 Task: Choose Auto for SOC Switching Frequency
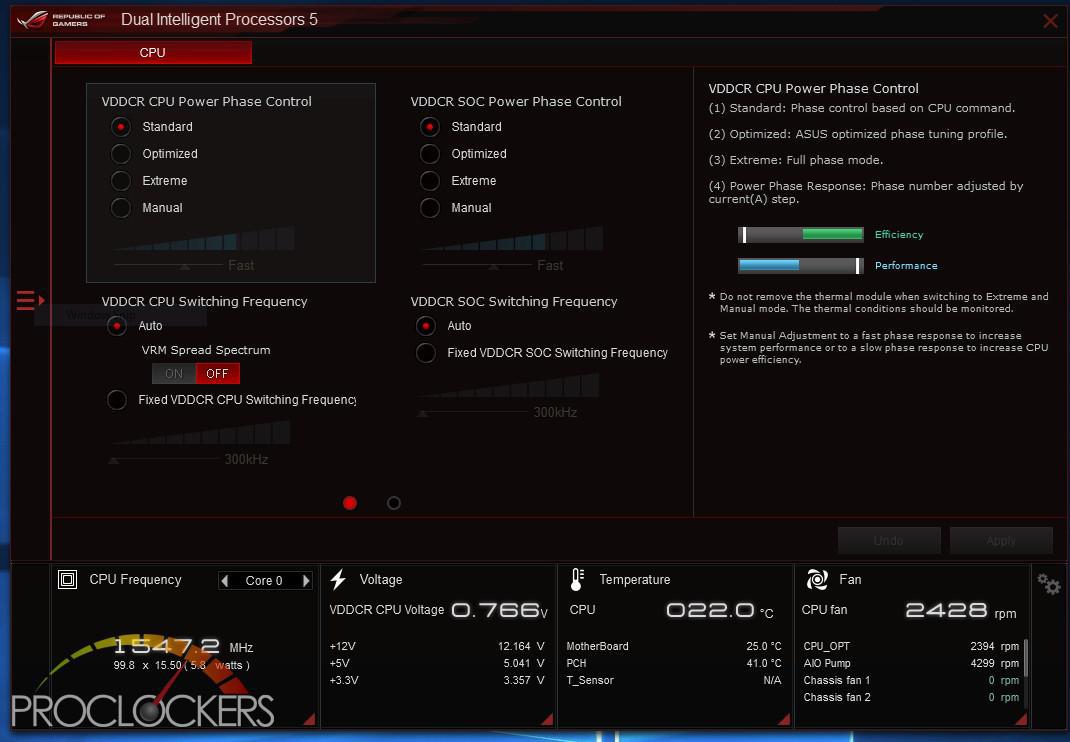tap(426, 326)
